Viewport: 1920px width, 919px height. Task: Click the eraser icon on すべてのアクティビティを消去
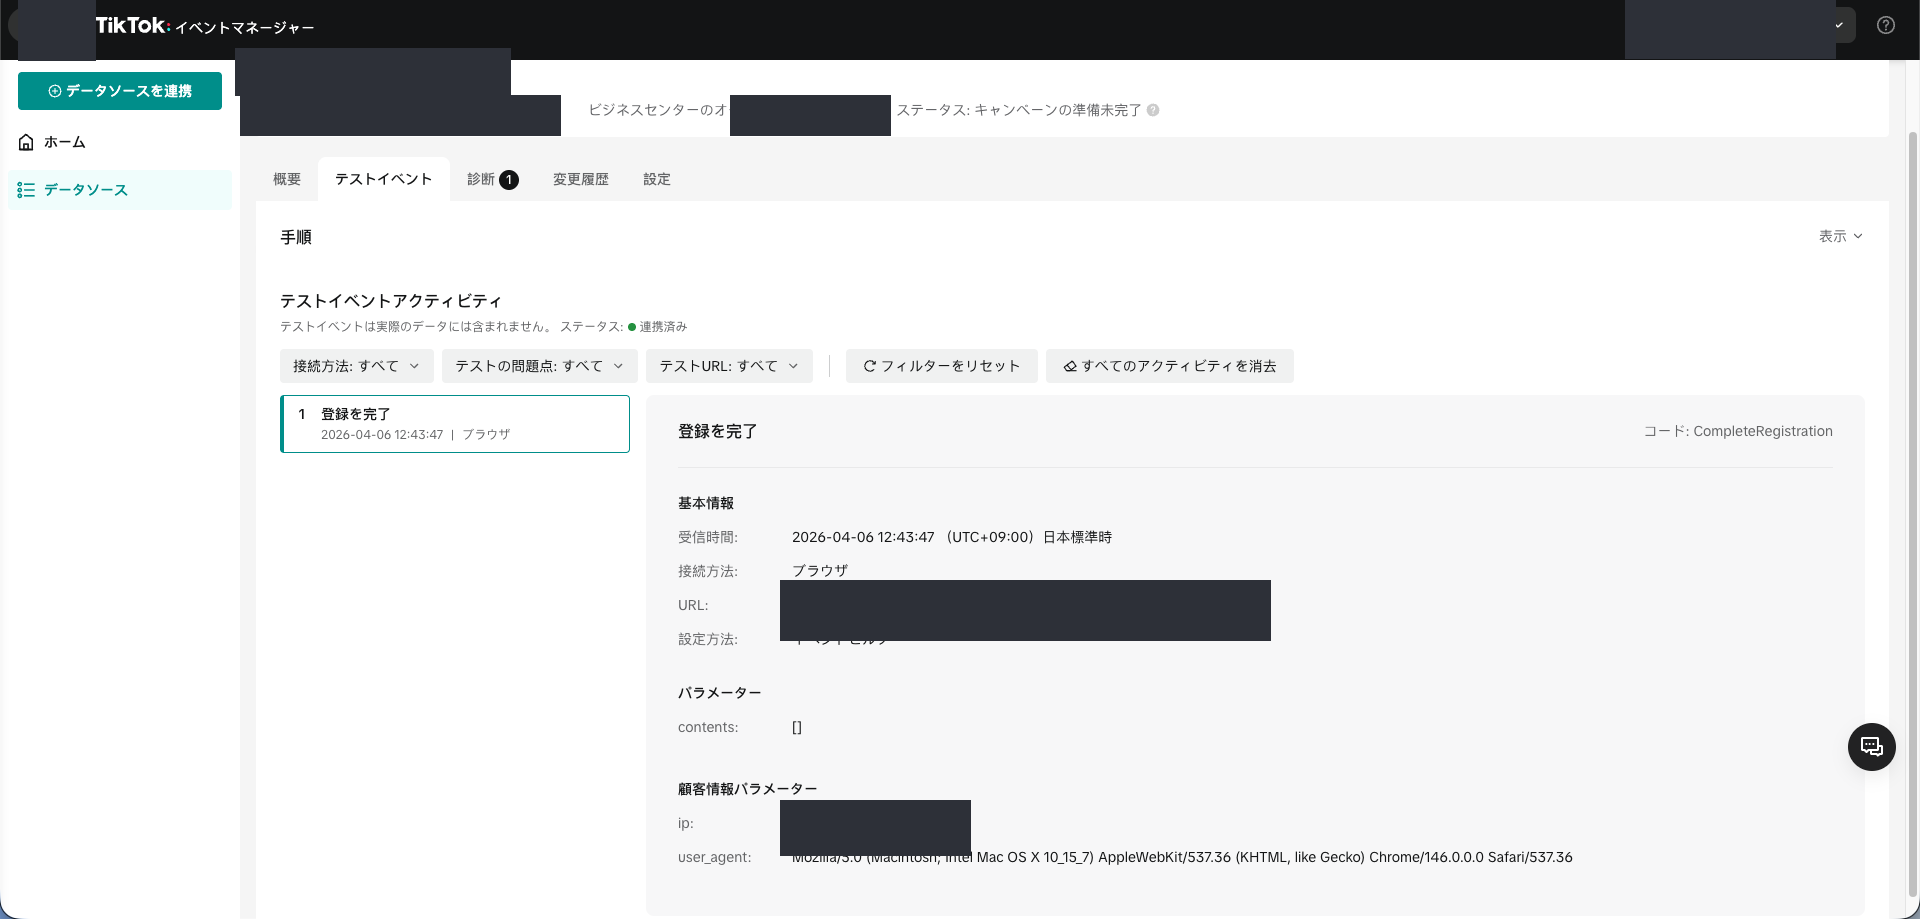point(1069,366)
